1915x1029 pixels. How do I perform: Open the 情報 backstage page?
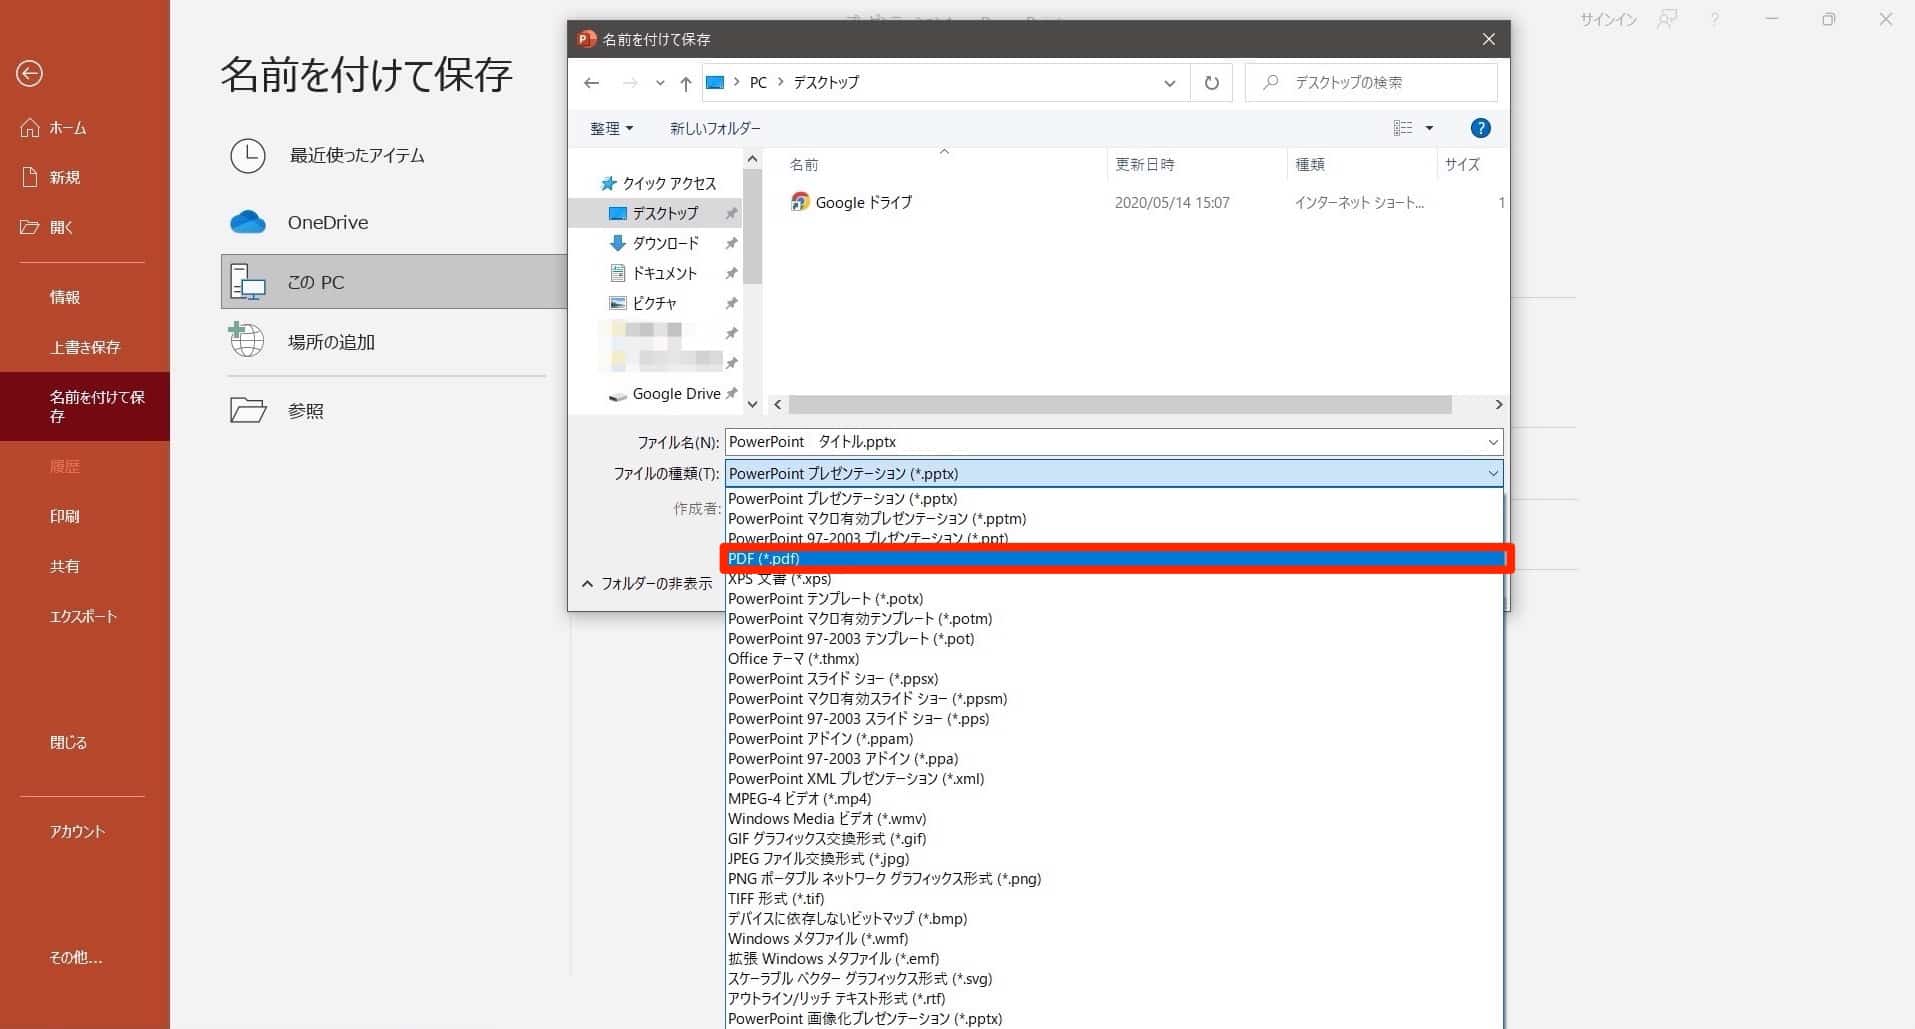coord(65,297)
